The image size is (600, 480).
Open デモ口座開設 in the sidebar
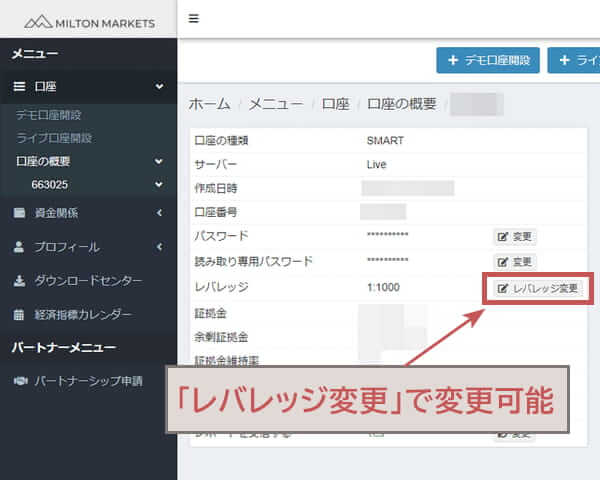pyautogui.click(x=49, y=115)
